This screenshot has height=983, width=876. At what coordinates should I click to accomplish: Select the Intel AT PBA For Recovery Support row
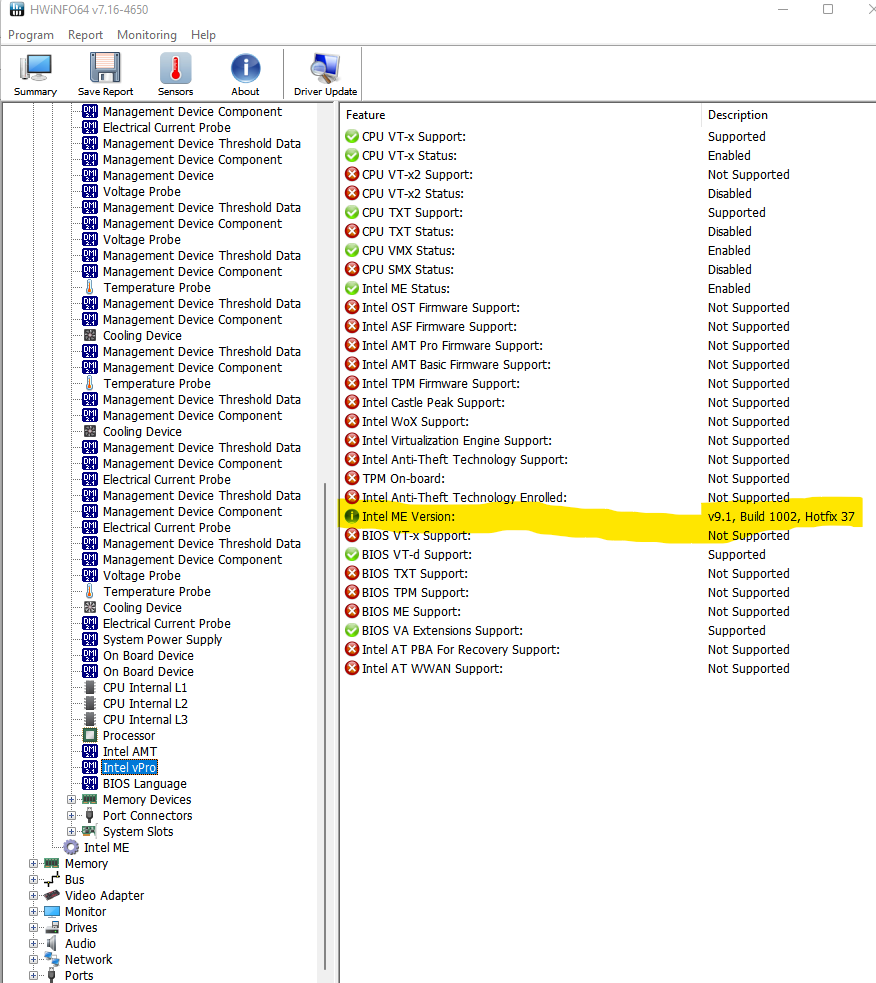[608, 649]
